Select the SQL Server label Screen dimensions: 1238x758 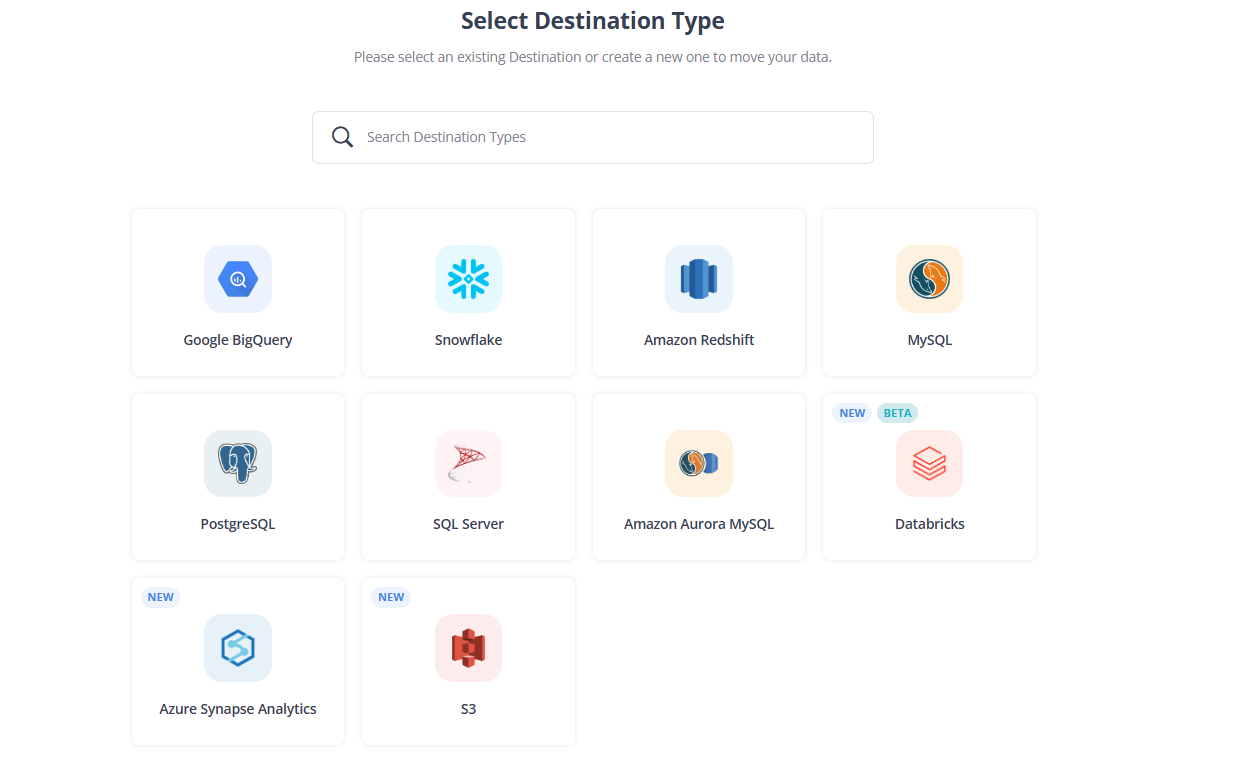468,524
